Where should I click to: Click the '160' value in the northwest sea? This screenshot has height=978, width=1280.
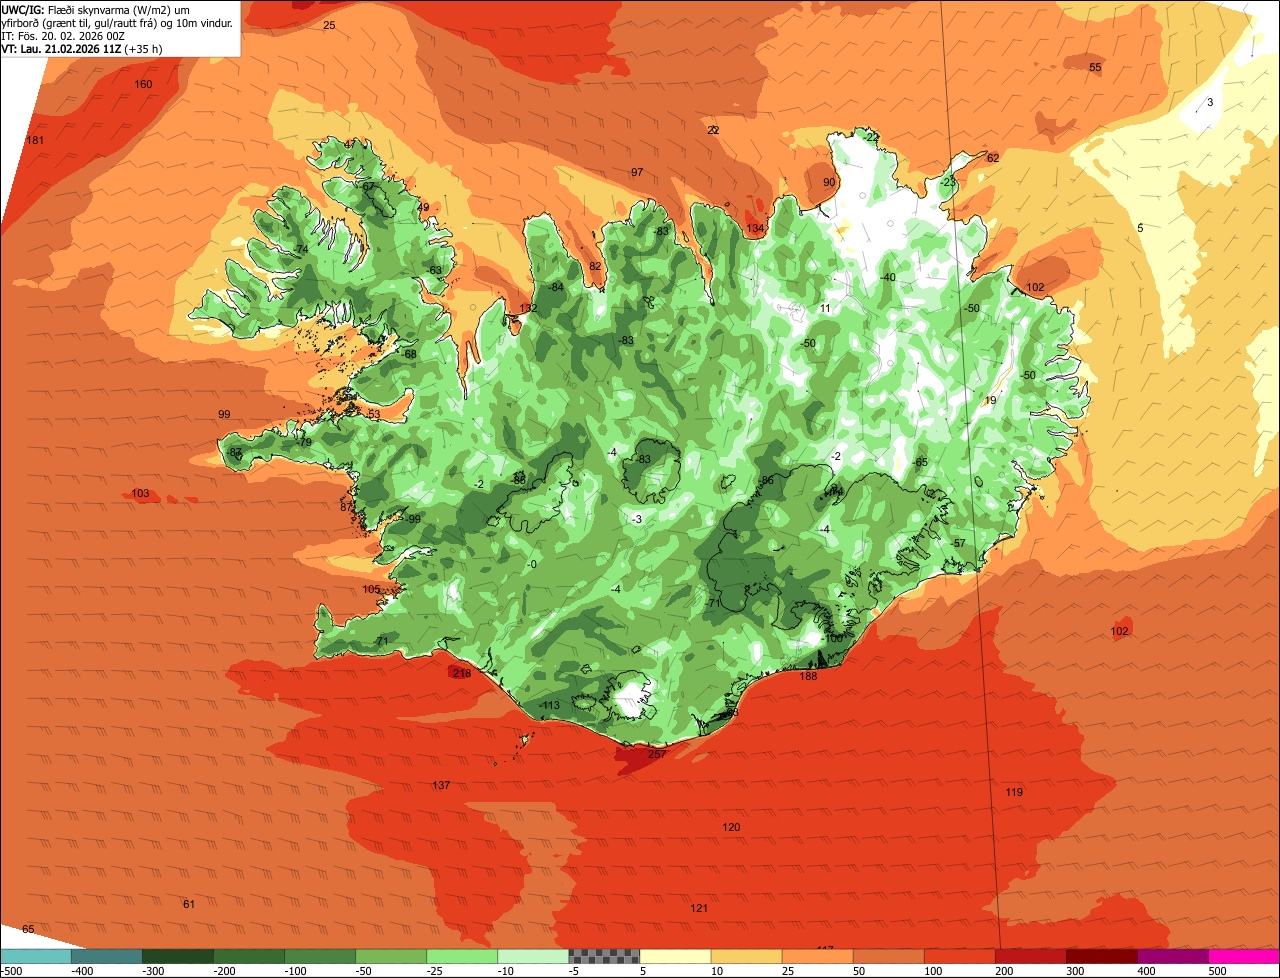click(x=143, y=84)
